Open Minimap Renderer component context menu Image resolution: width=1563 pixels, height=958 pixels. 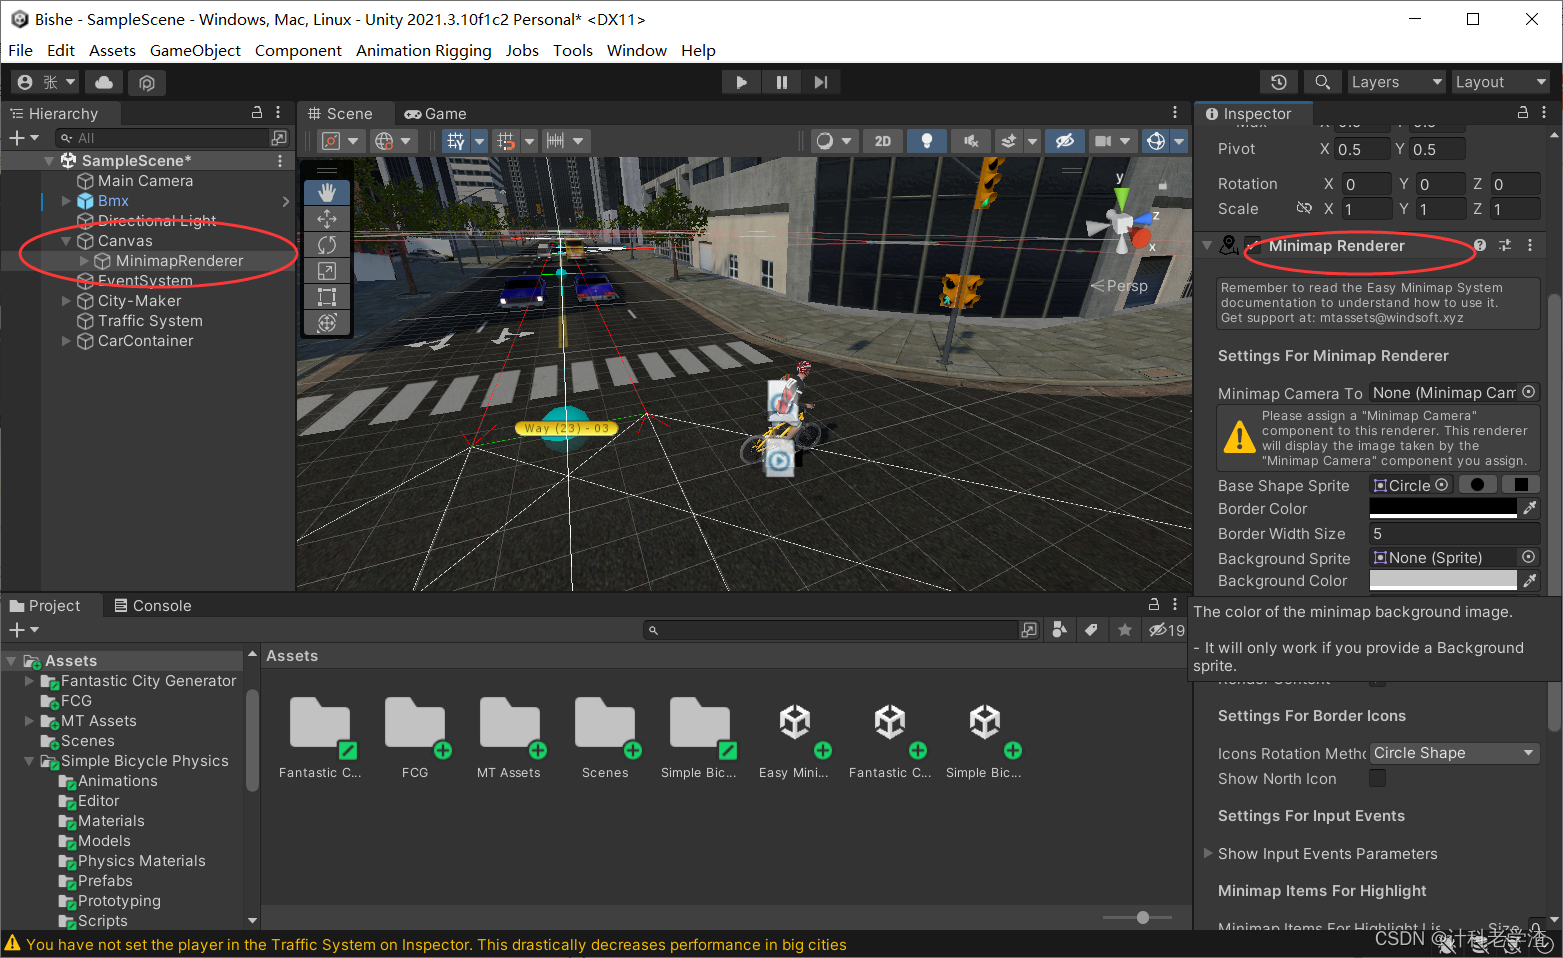point(1530,245)
